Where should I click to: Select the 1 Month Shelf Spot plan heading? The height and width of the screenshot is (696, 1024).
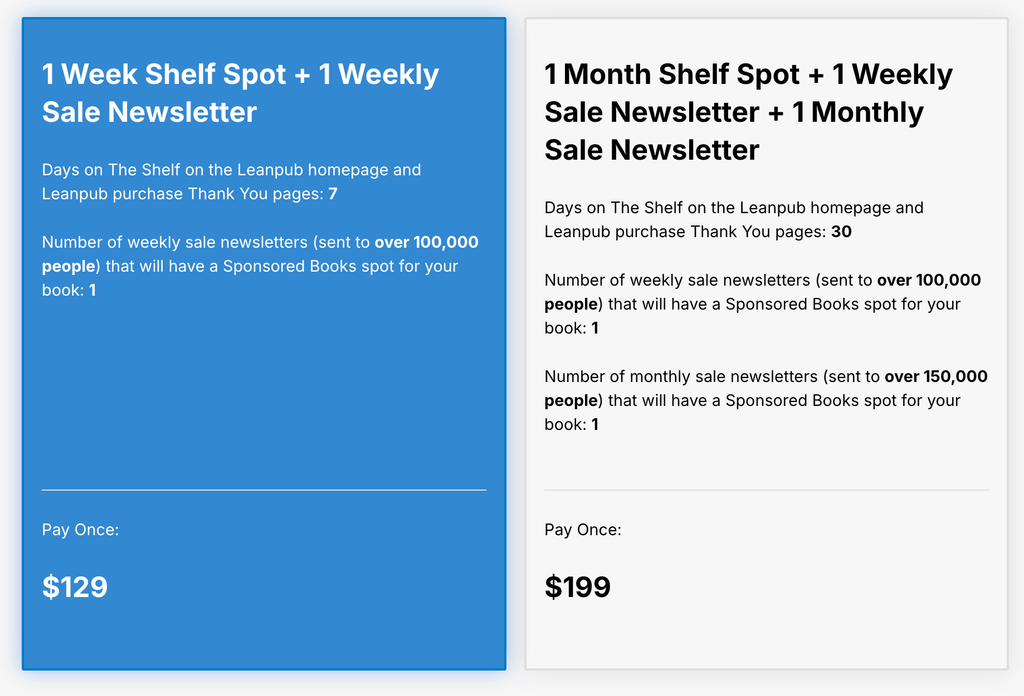point(748,112)
